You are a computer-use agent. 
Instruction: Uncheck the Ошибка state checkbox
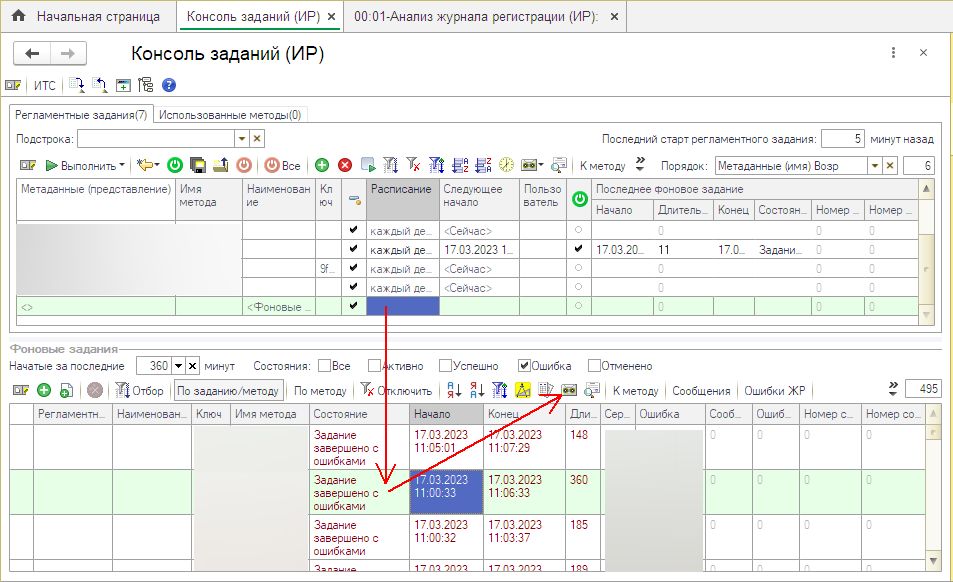pos(524,366)
